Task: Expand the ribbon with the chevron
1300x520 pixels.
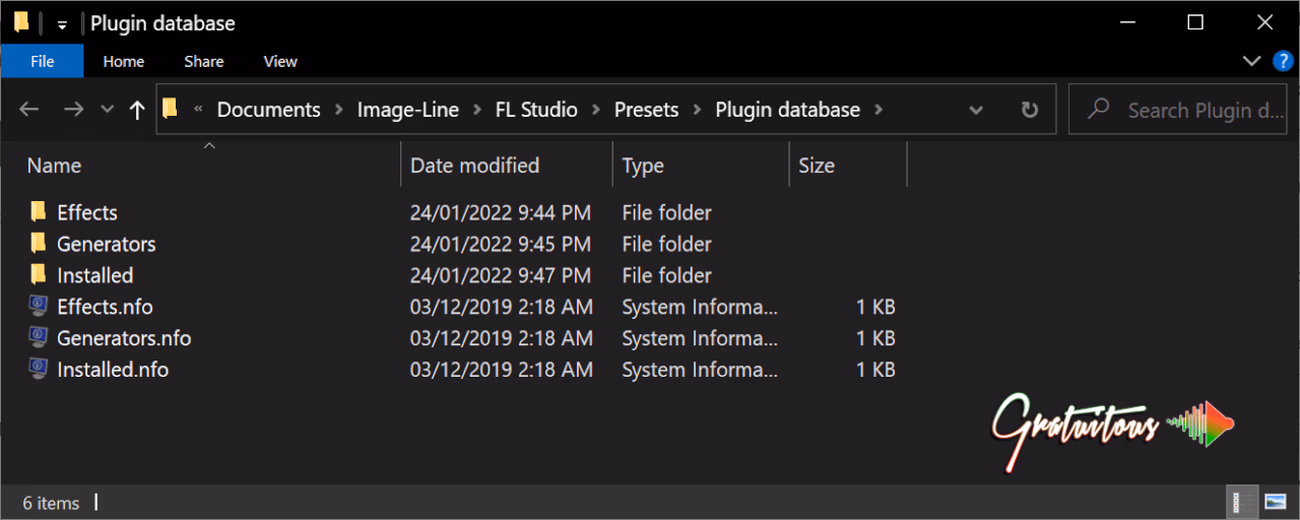Action: tap(1251, 61)
